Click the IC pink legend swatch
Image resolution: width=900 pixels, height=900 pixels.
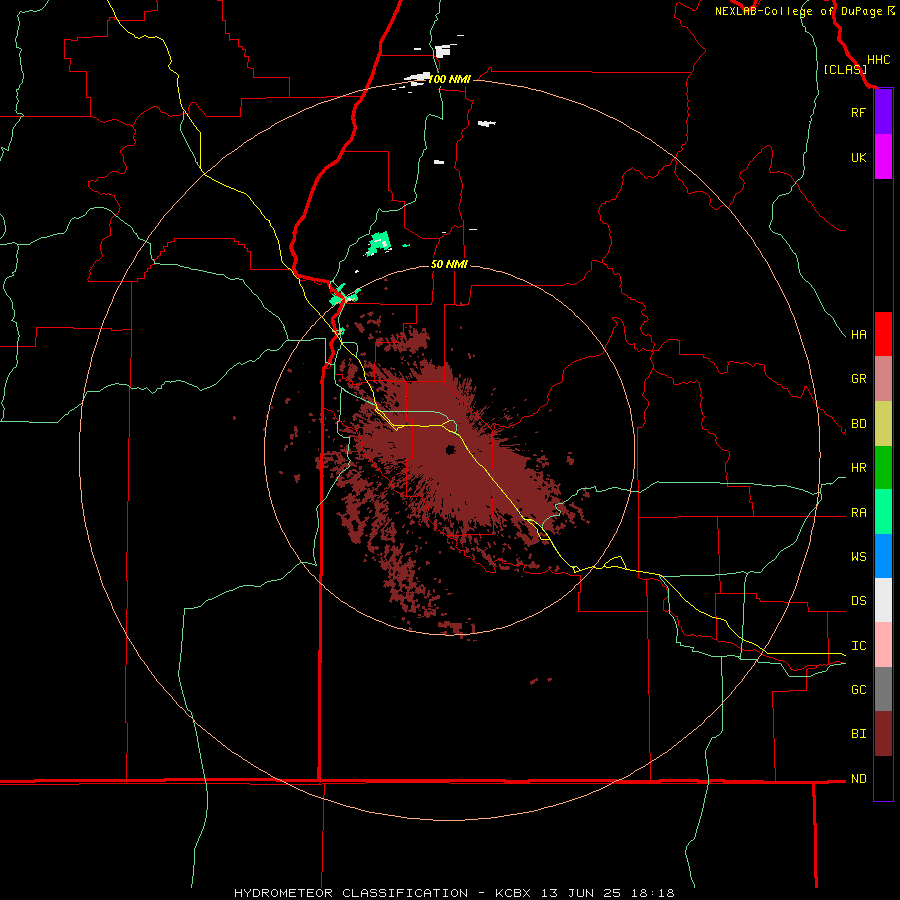(x=883, y=645)
